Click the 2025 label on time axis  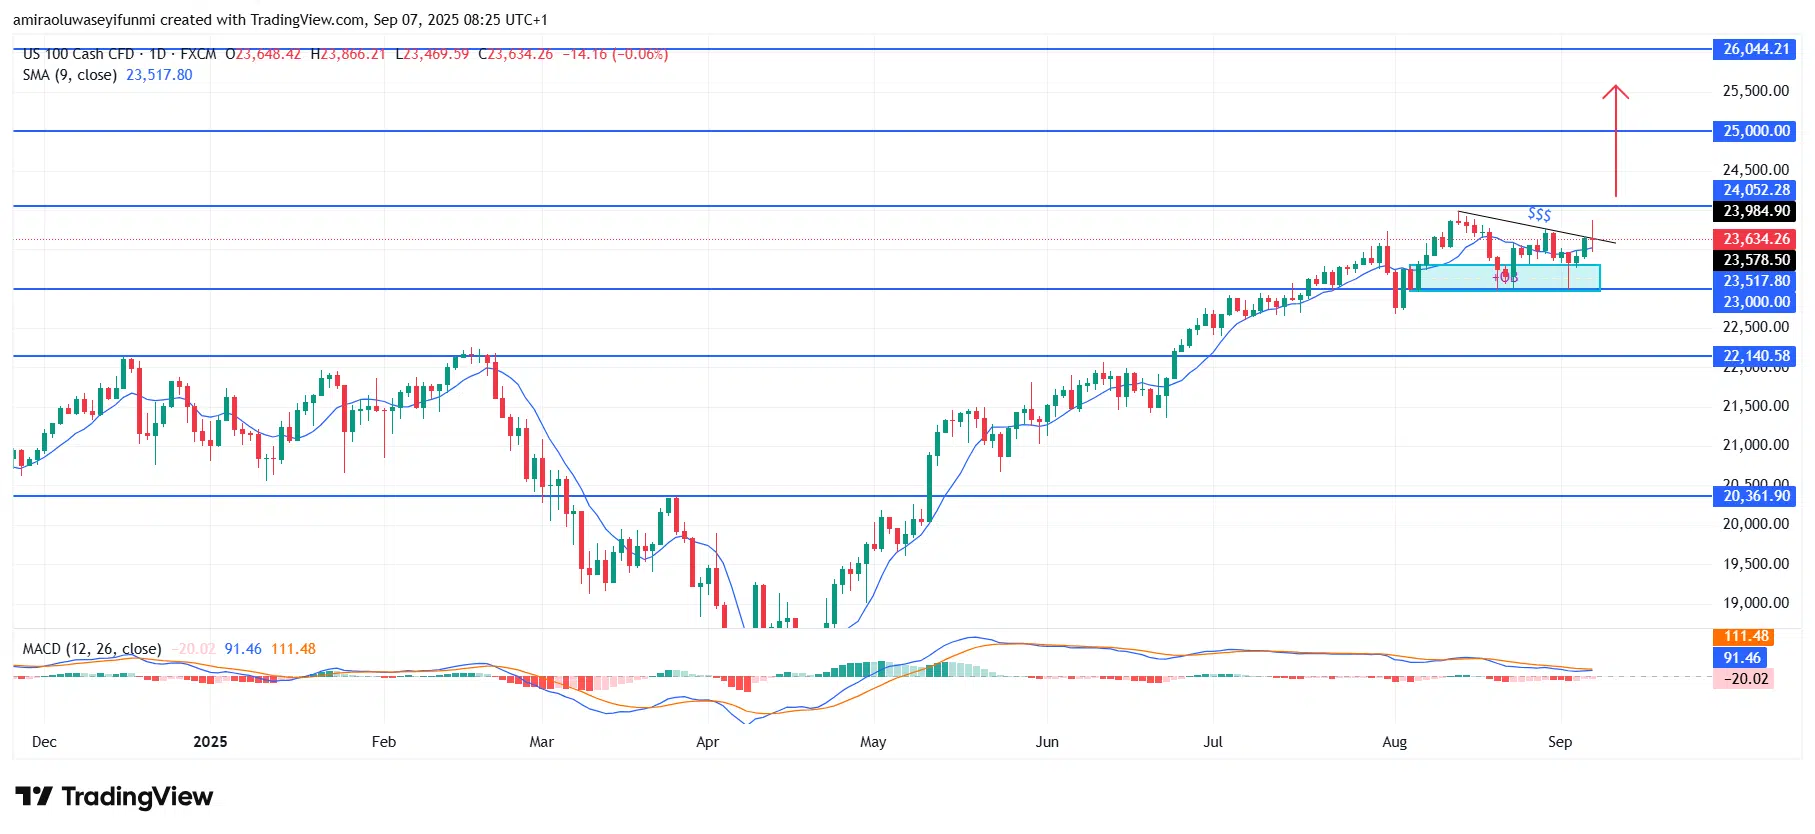point(210,742)
